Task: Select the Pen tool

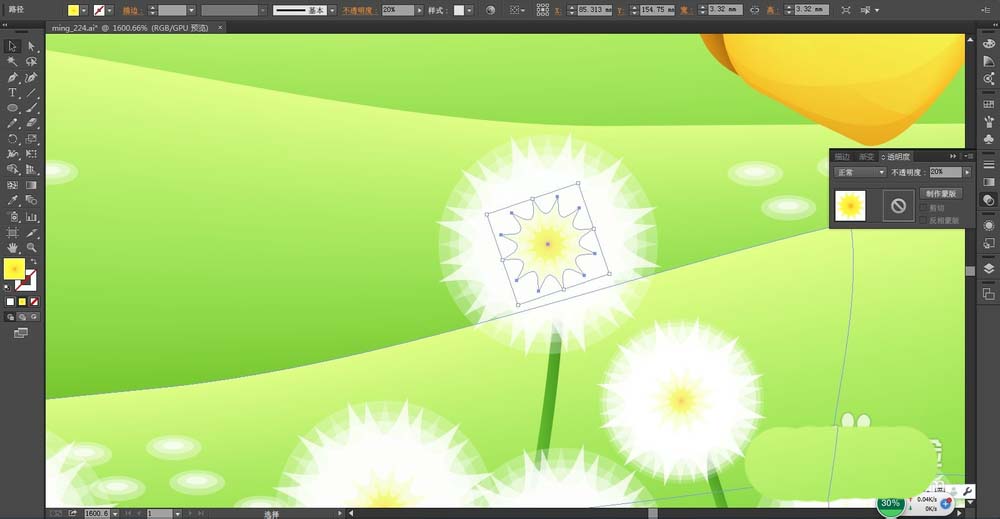Action: pos(12,77)
